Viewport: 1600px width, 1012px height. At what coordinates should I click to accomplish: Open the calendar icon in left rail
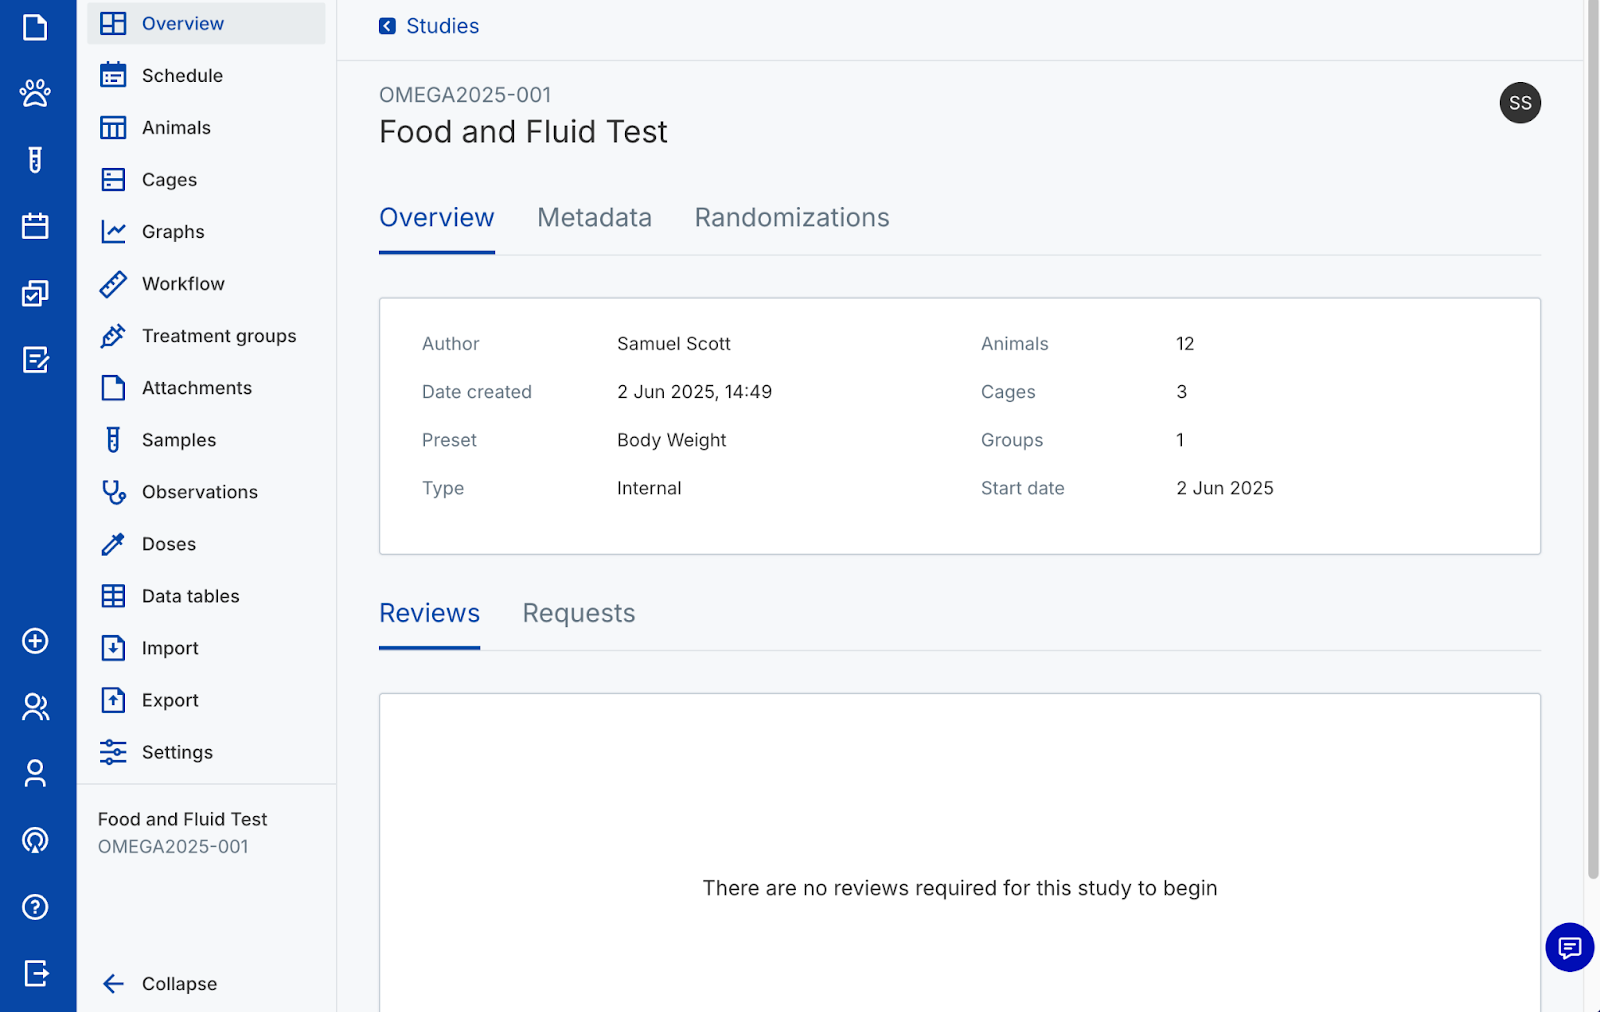click(x=35, y=226)
